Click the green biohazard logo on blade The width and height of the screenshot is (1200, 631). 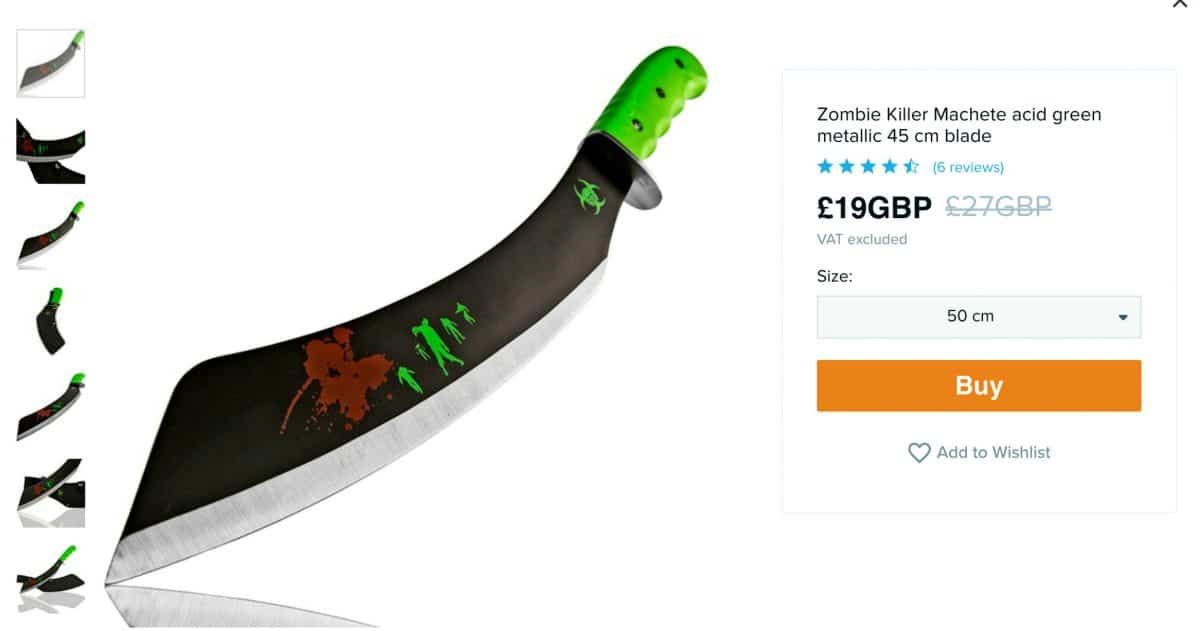(x=591, y=195)
